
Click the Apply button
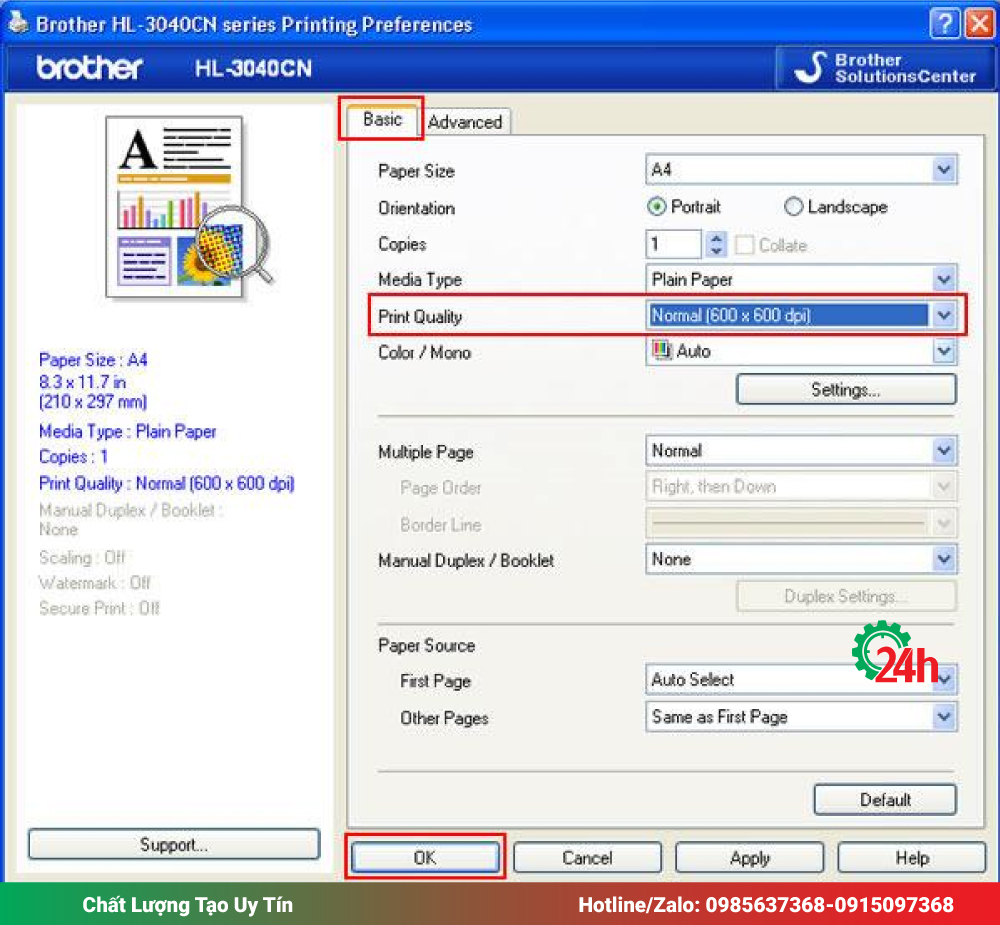pos(749,857)
